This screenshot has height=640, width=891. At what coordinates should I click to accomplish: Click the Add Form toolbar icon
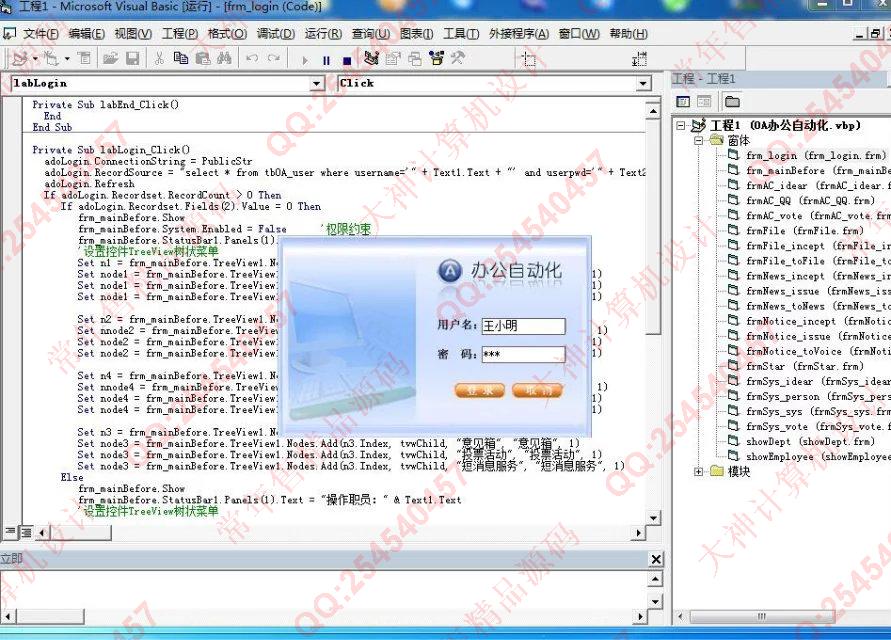pos(51,58)
